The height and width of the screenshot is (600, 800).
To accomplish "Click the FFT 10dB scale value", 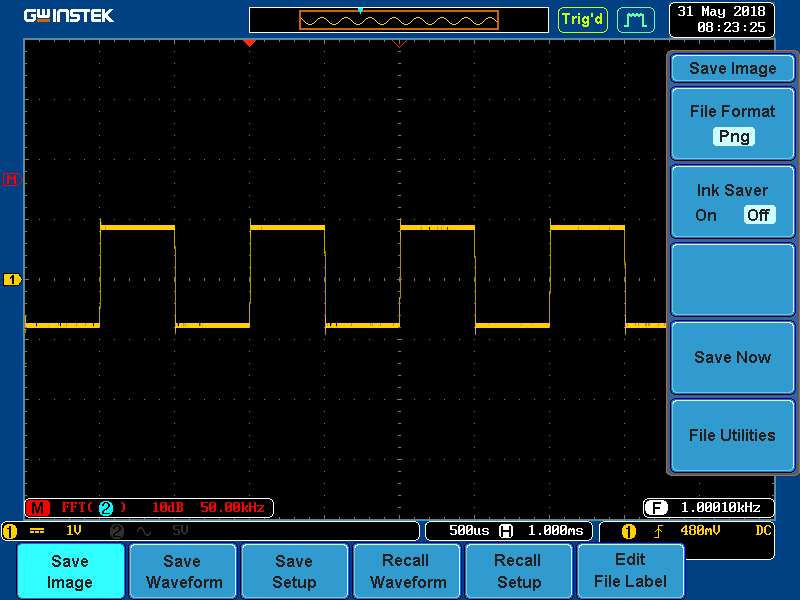I will coord(167,508).
